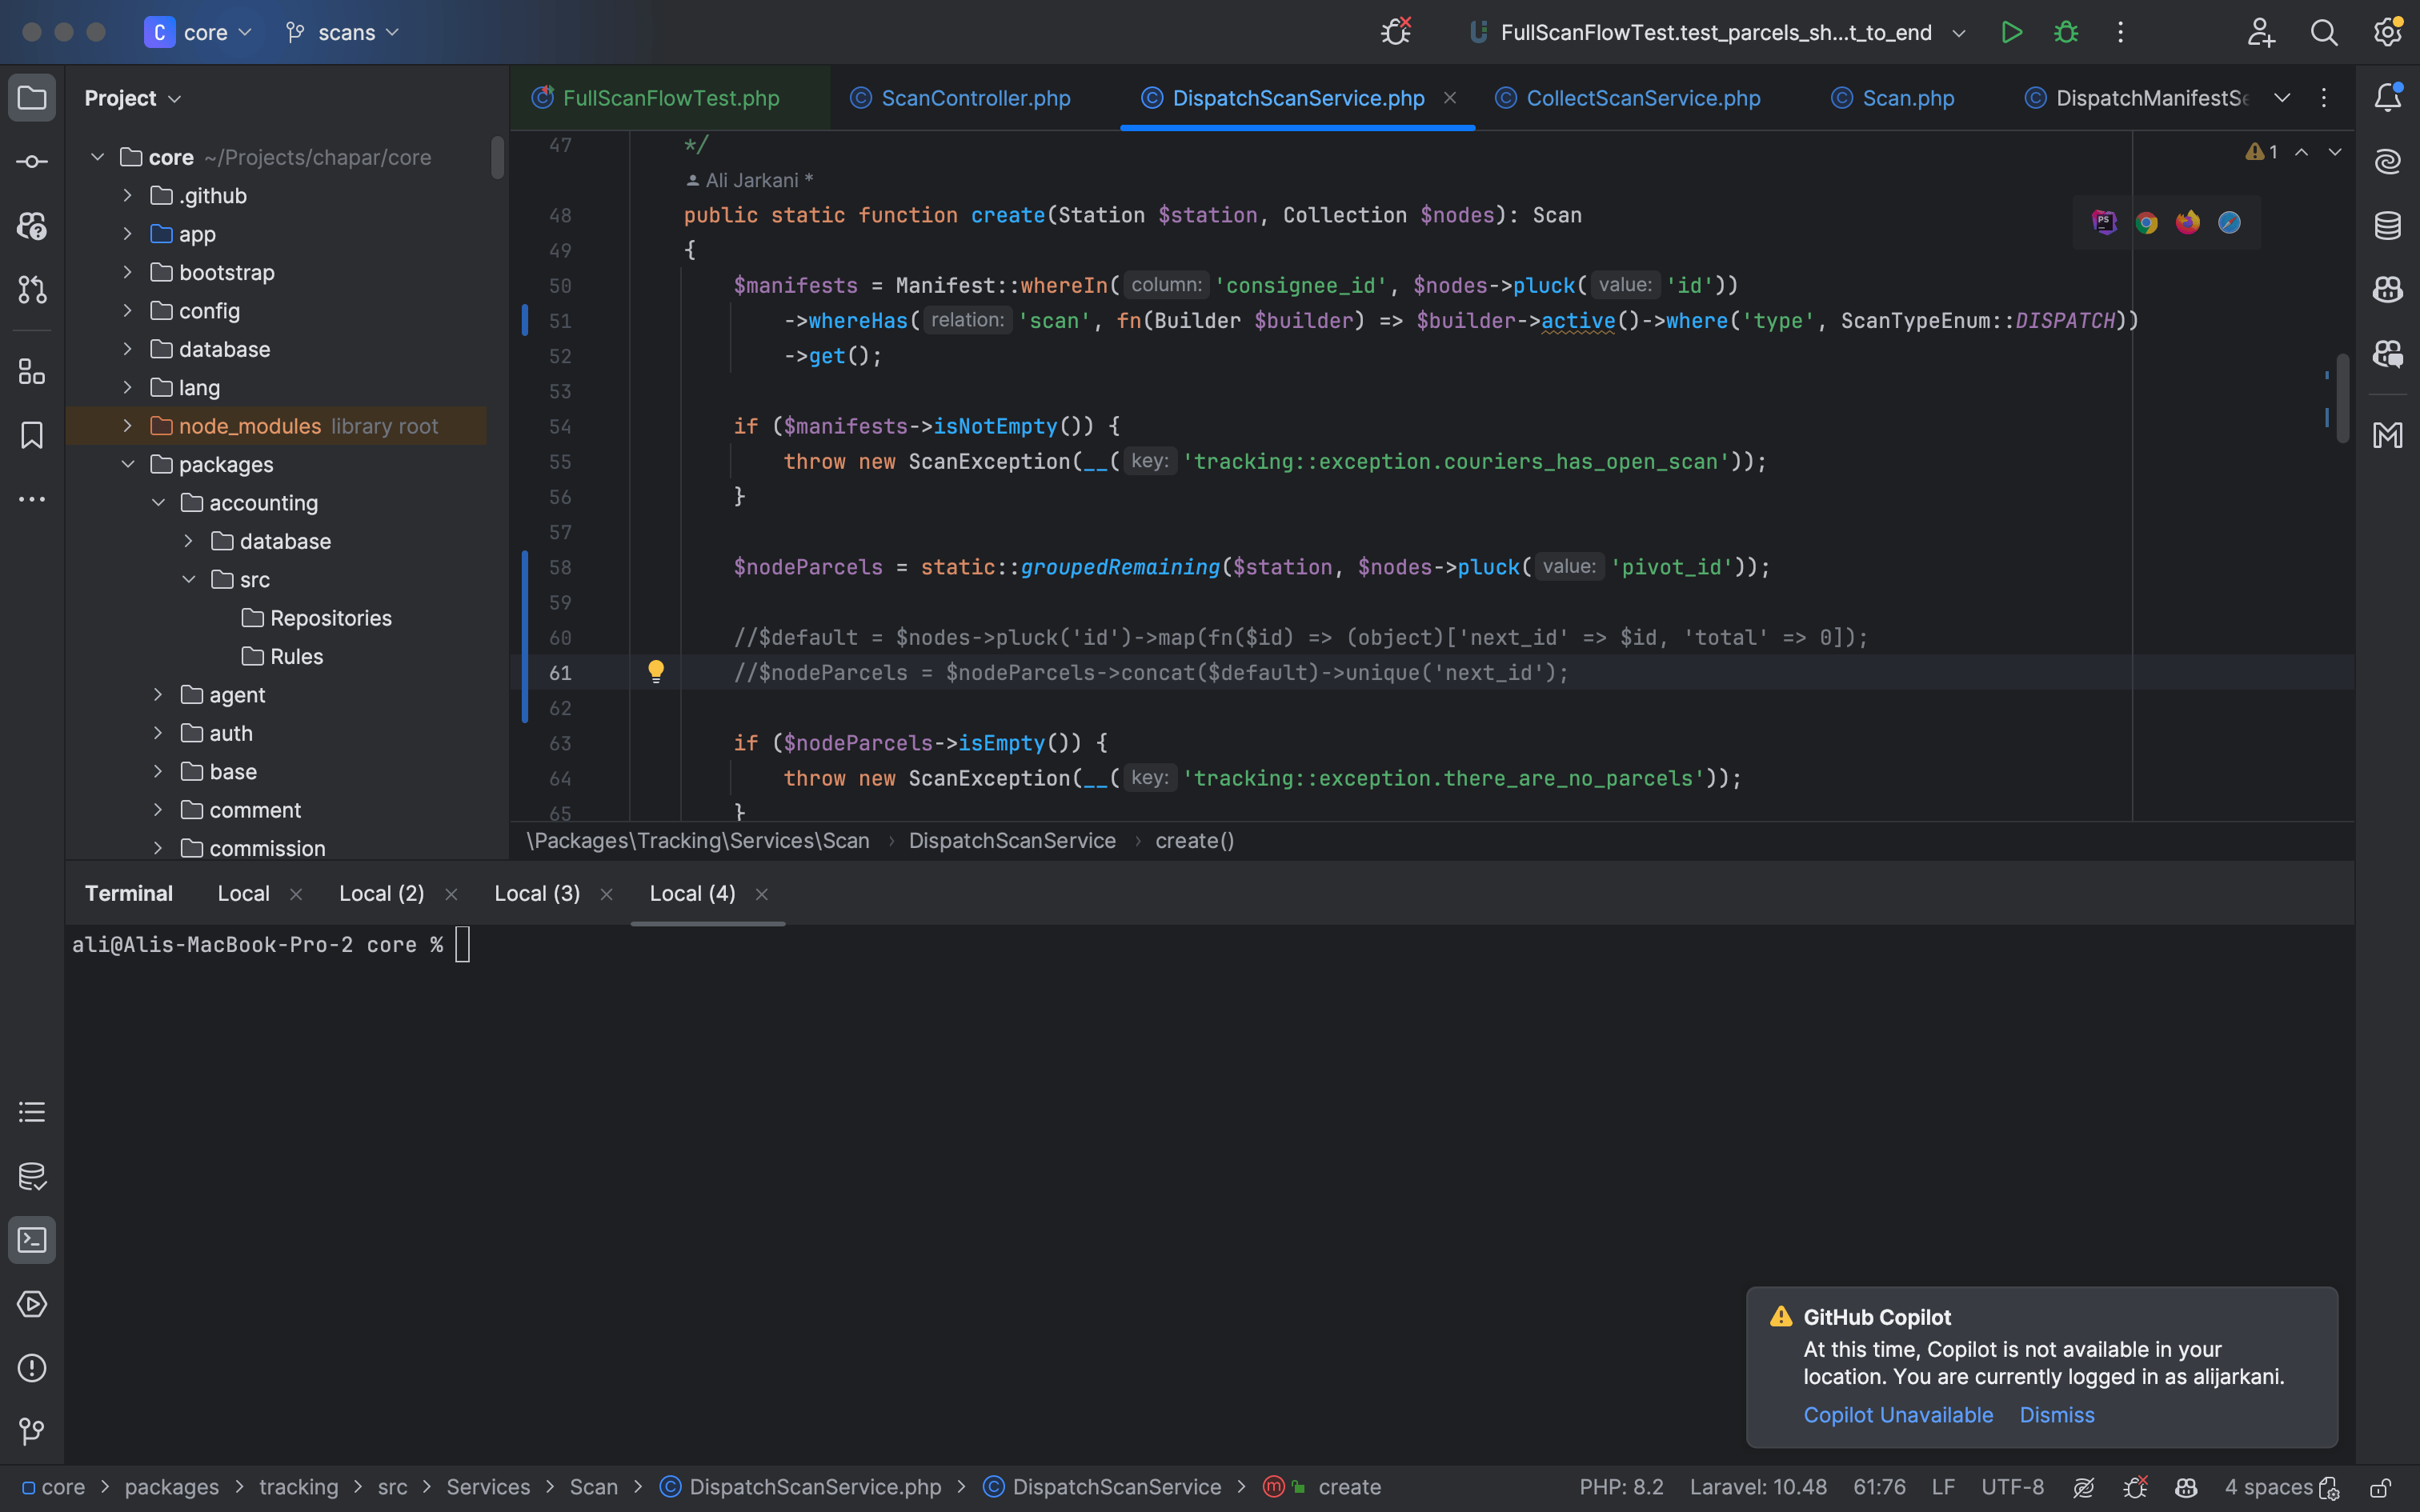
Task: Collapse the accounting folder
Action: pos(158,503)
